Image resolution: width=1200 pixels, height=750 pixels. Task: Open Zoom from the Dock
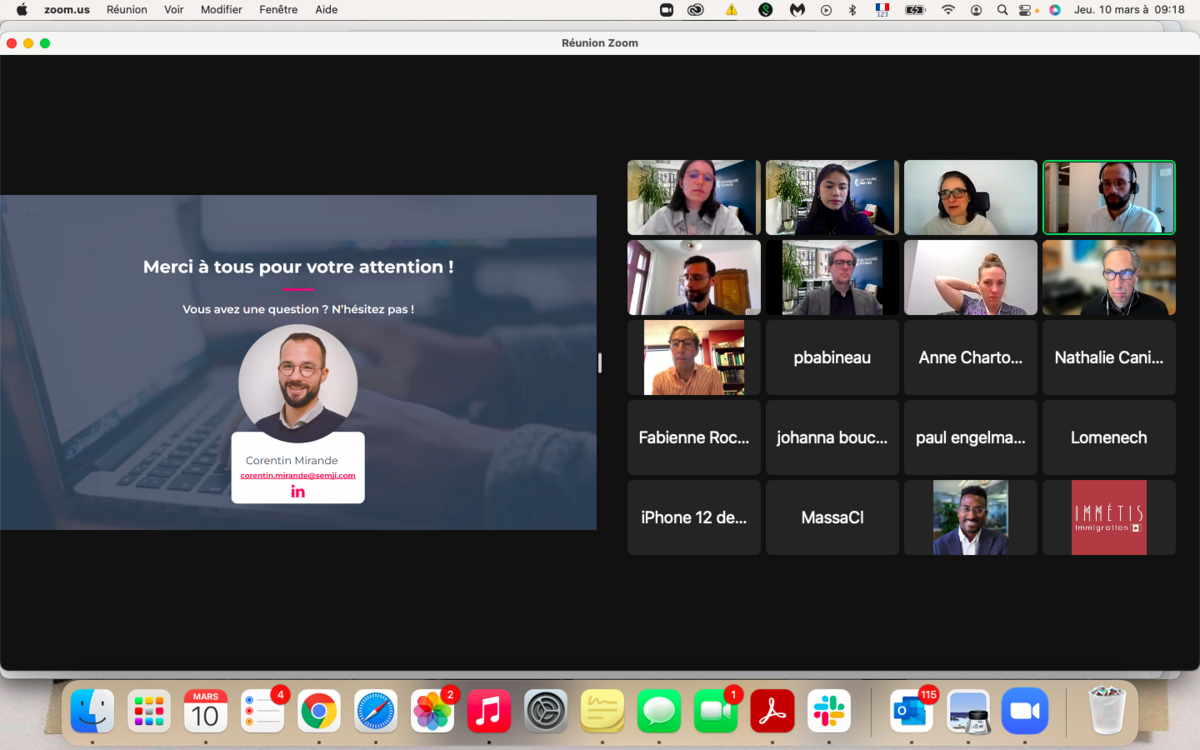pos(1024,711)
